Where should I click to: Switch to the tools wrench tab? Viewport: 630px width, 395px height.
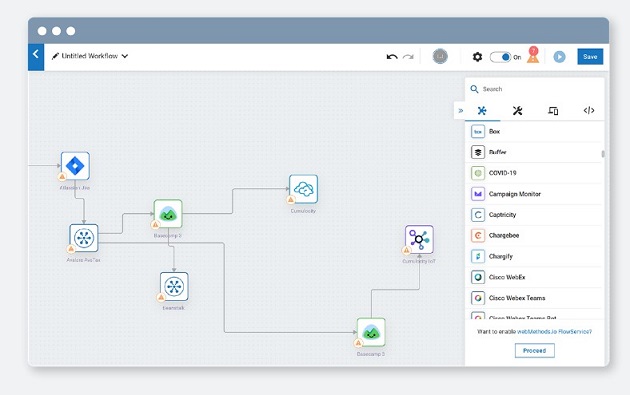[x=518, y=111]
